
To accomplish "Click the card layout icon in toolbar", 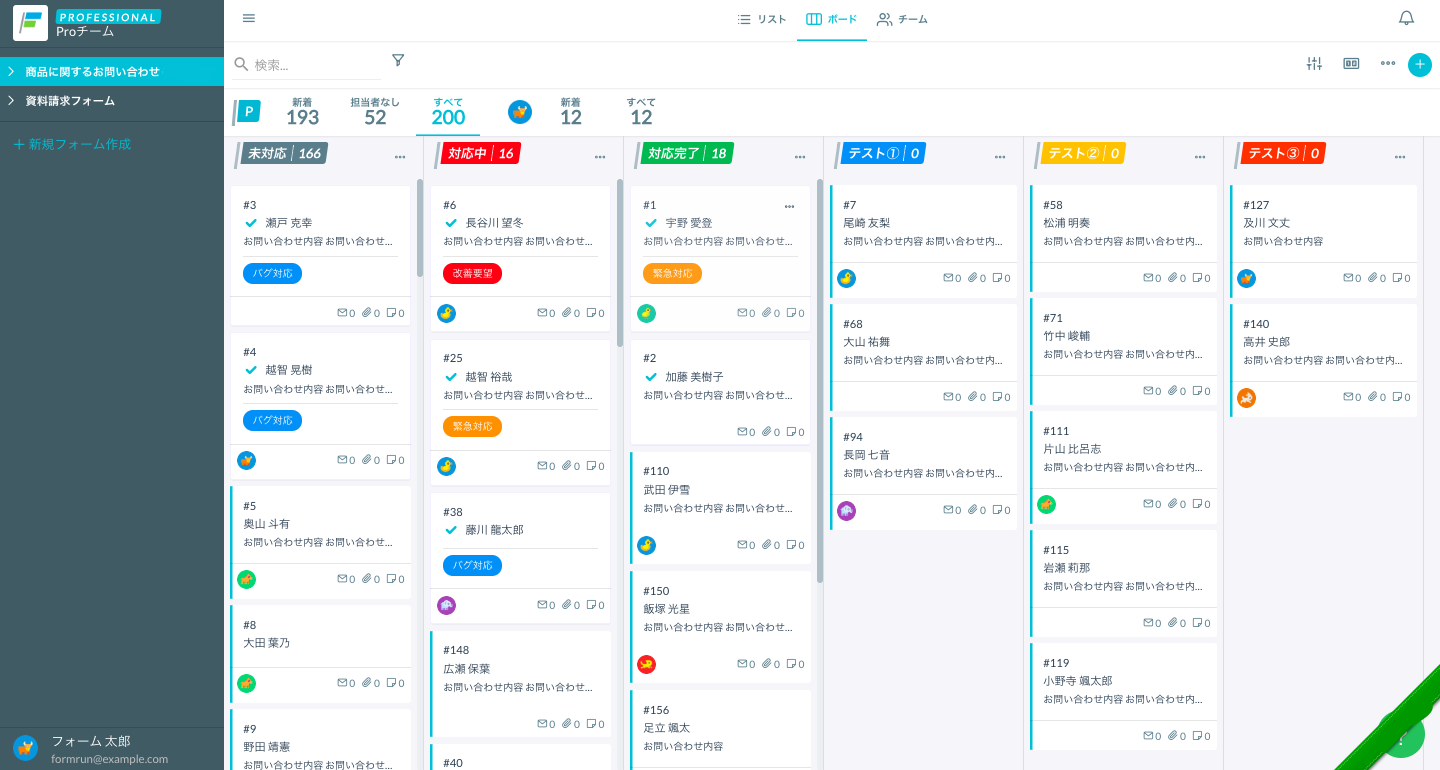I will [x=1351, y=64].
